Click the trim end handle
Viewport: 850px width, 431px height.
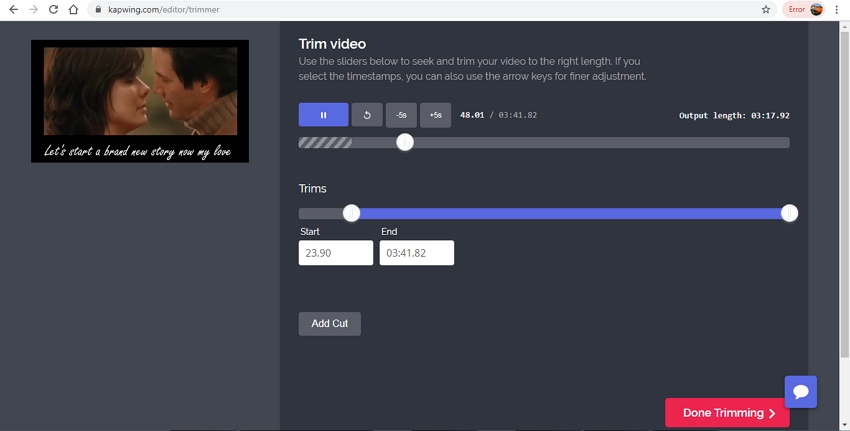pos(789,213)
